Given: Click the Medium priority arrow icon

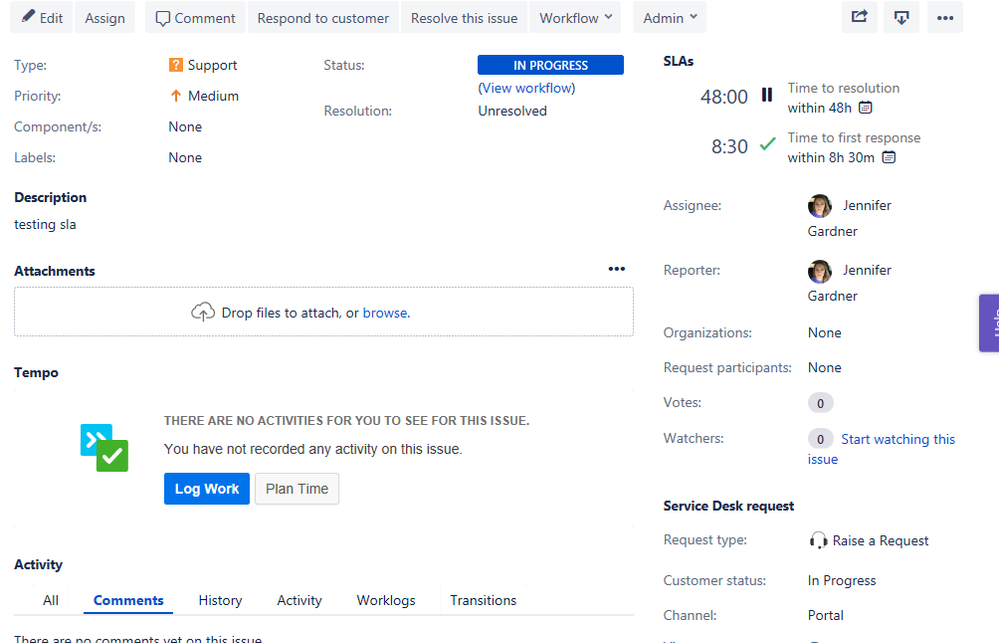Looking at the screenshot, I should (x=176, y=96).
